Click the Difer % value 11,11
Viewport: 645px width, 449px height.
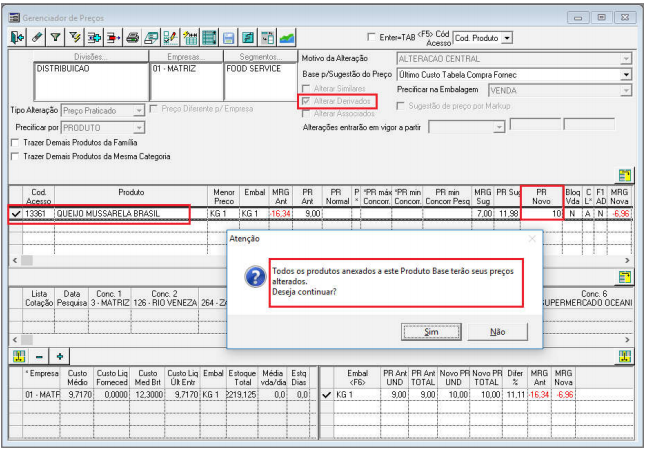(515, 395)
